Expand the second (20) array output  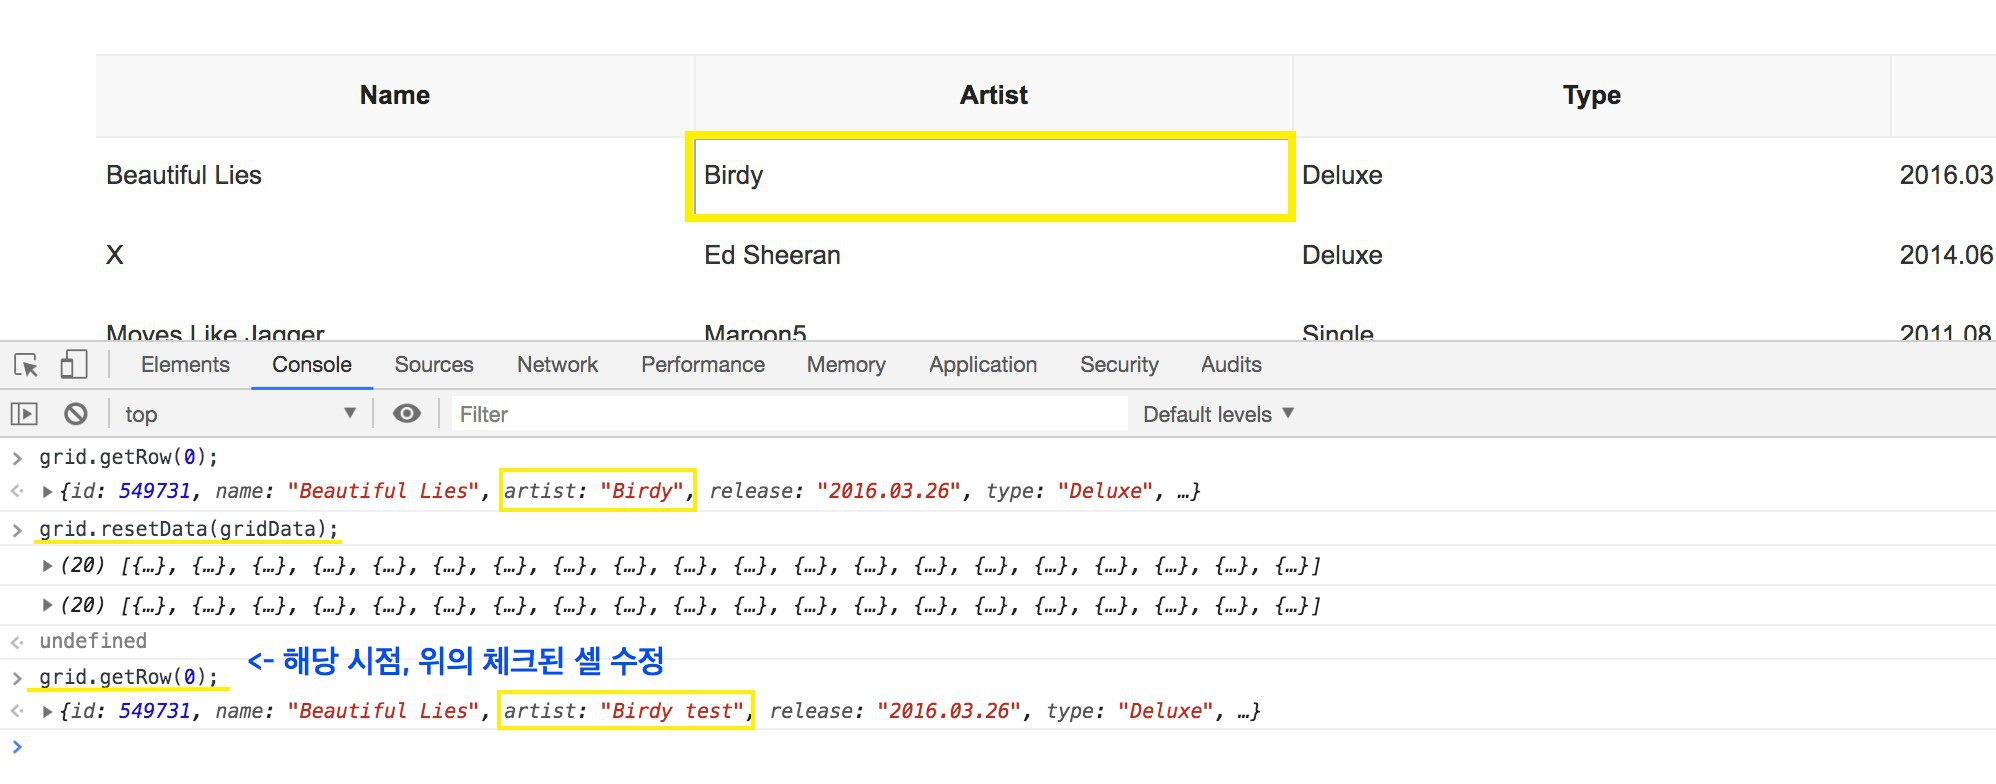coord(47,605)
